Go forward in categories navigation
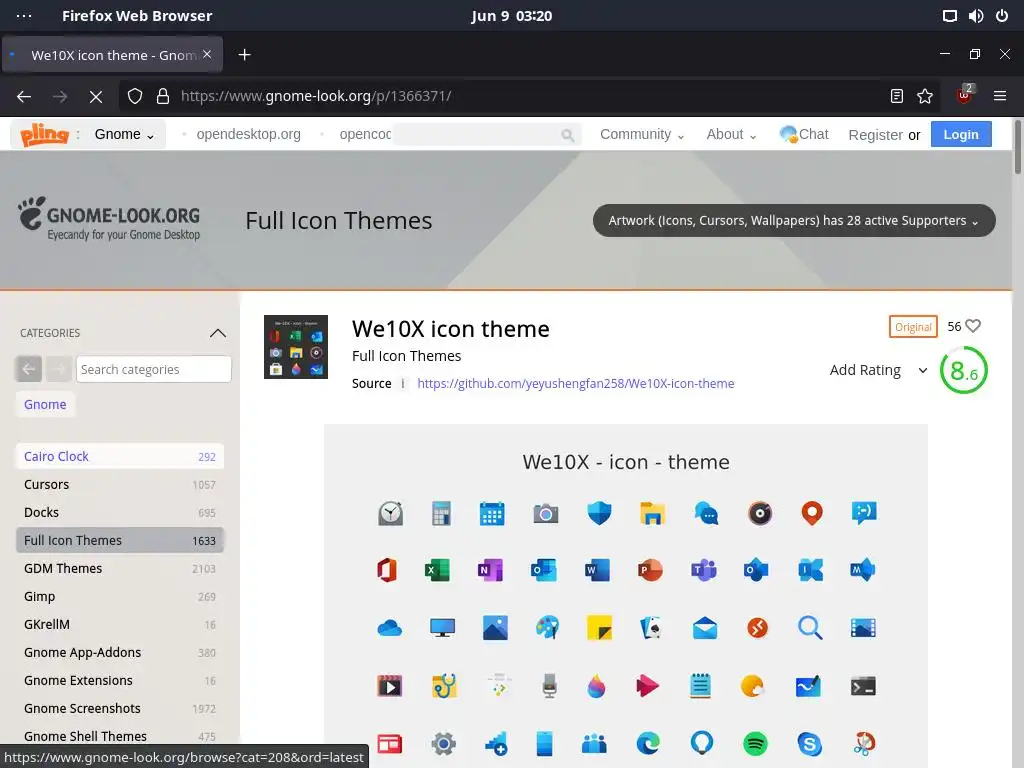The width and height of the screenshot is (1024, 768). point(59,369)
